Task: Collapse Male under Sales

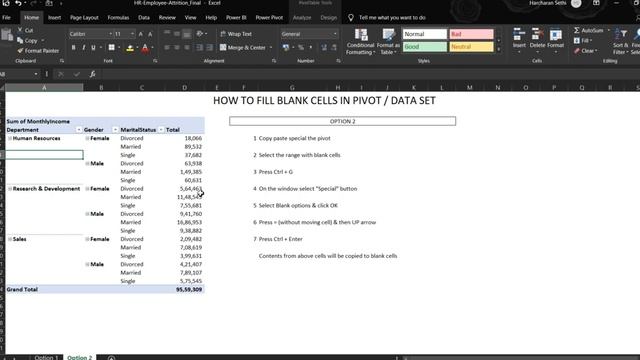Action: pos(87,264)
